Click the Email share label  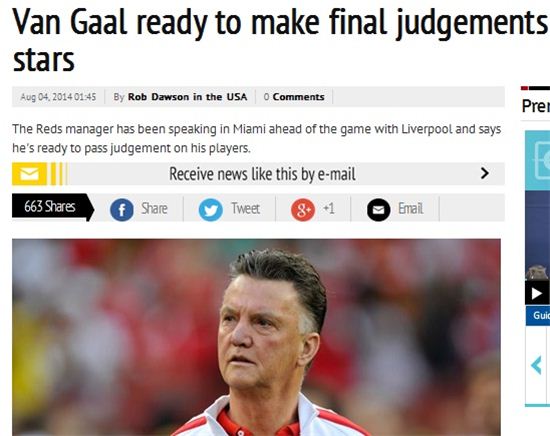(411, 209)
